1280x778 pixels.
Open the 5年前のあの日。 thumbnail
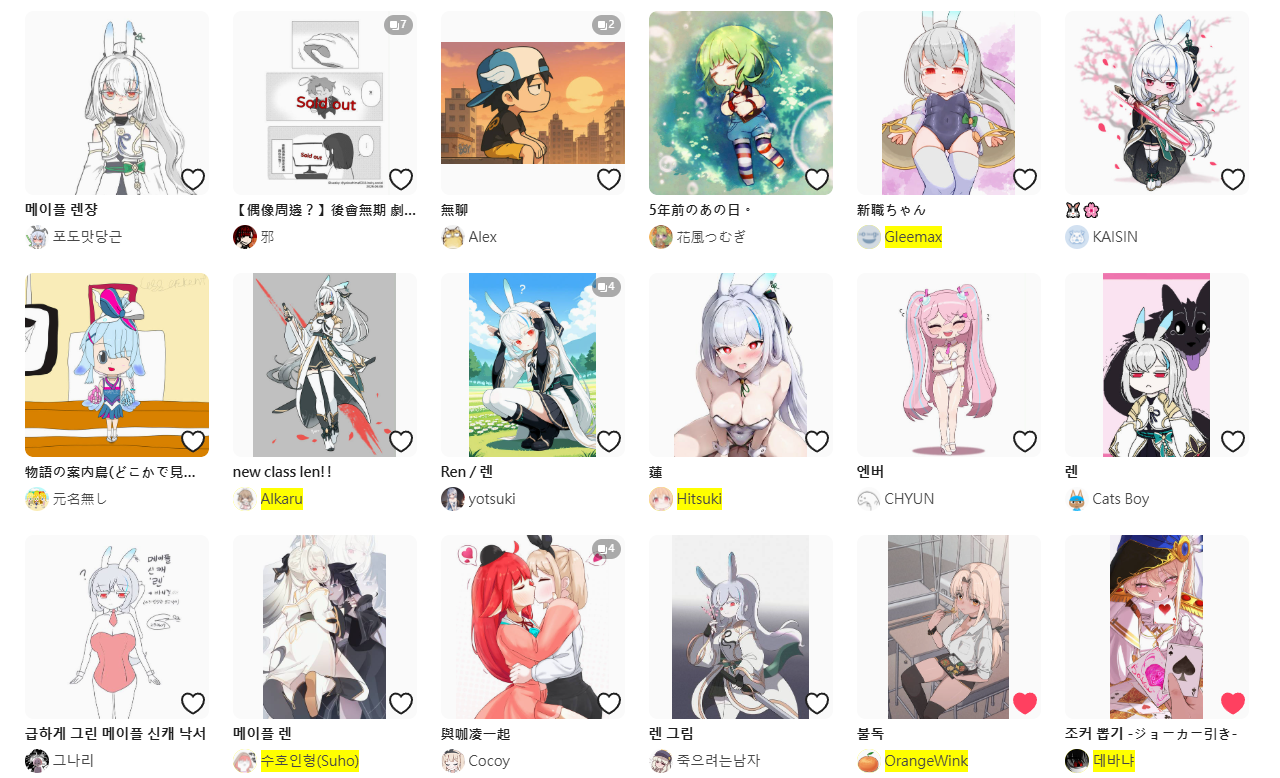click(x=741, y=103)
